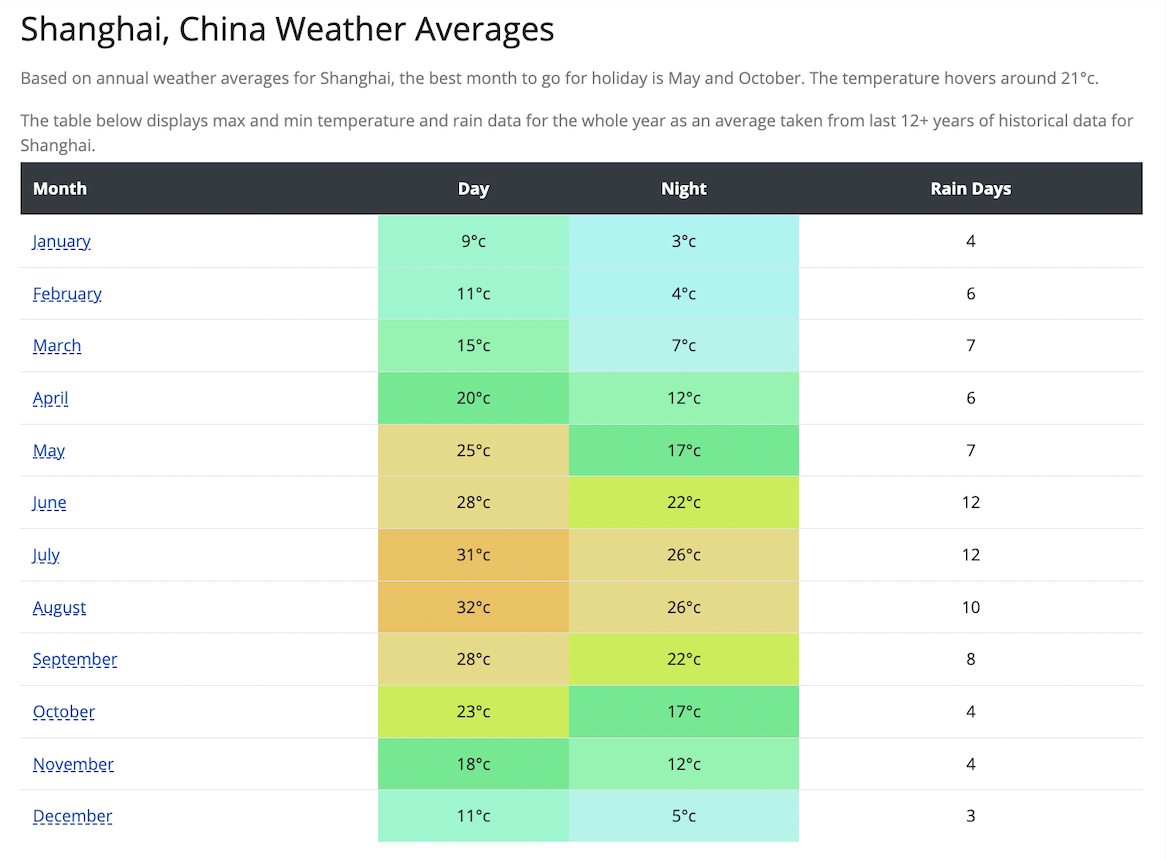Go to the September link

pos(75,659)
